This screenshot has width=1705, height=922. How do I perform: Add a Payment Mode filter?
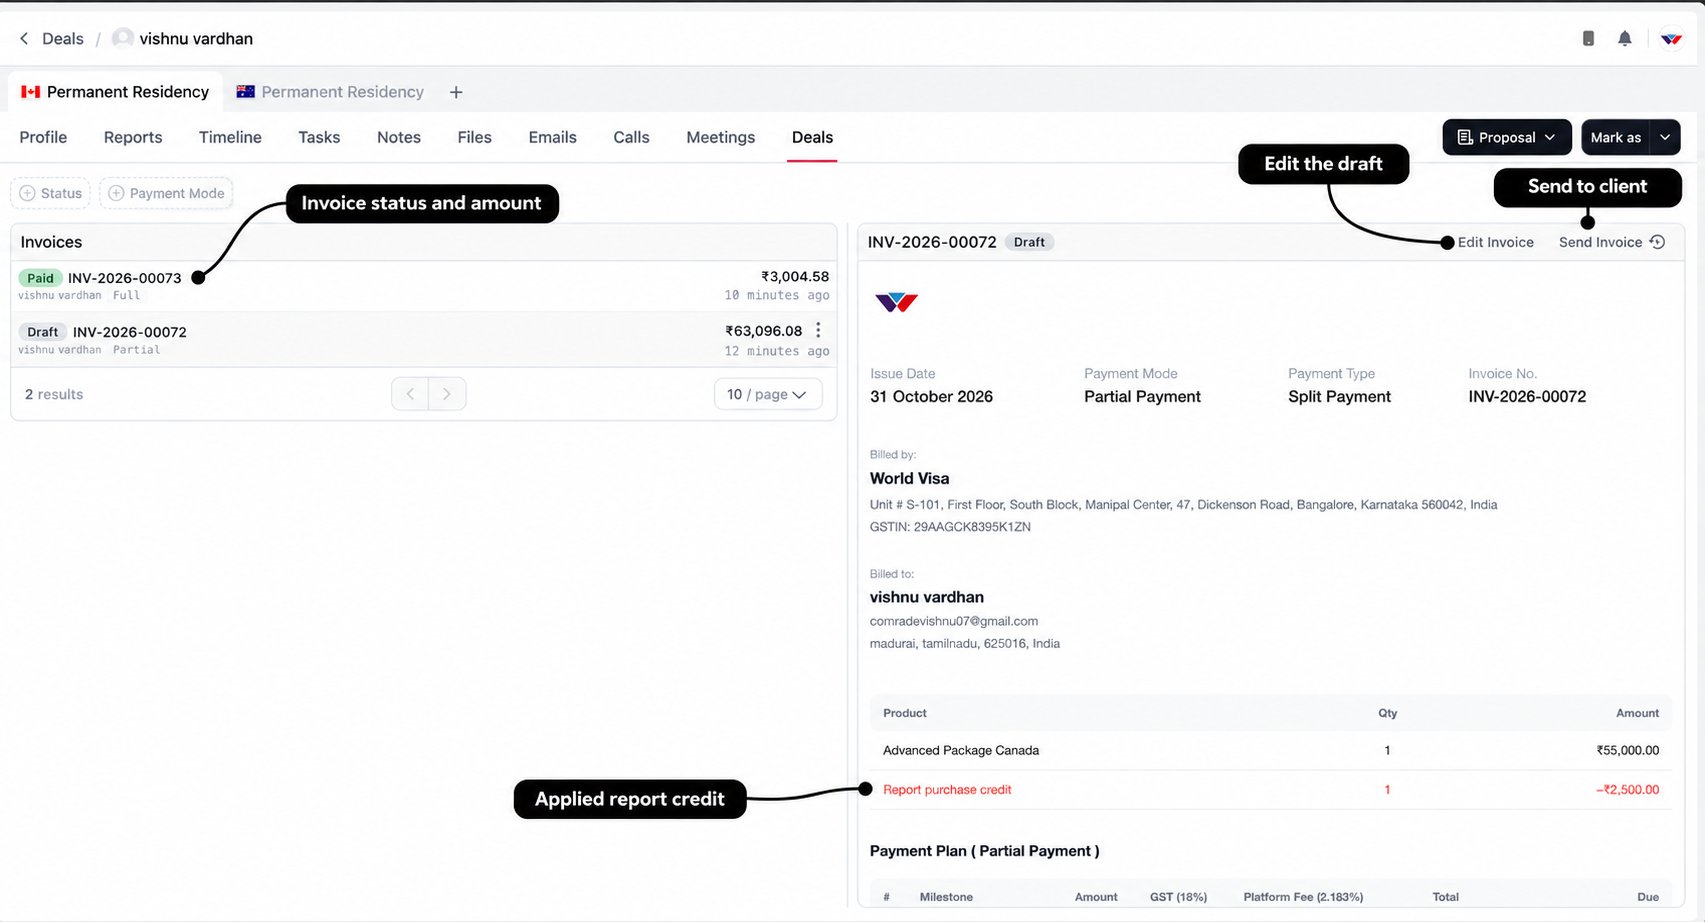click(x=166, y=193)
